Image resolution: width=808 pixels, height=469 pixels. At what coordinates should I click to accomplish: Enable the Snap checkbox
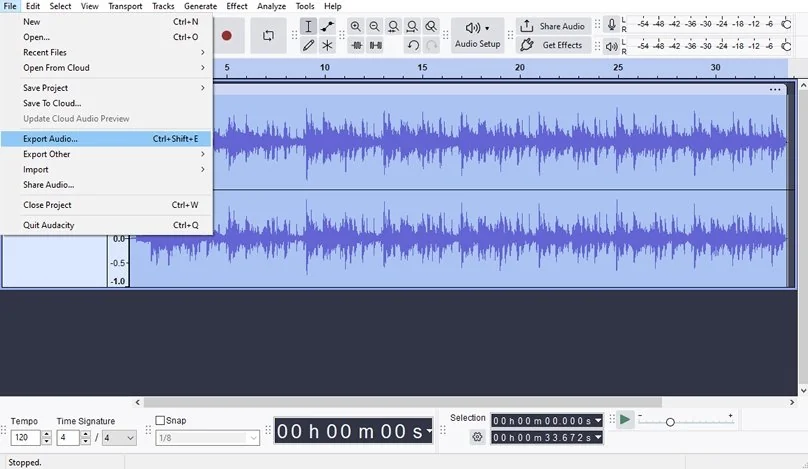tap(161, 421)
